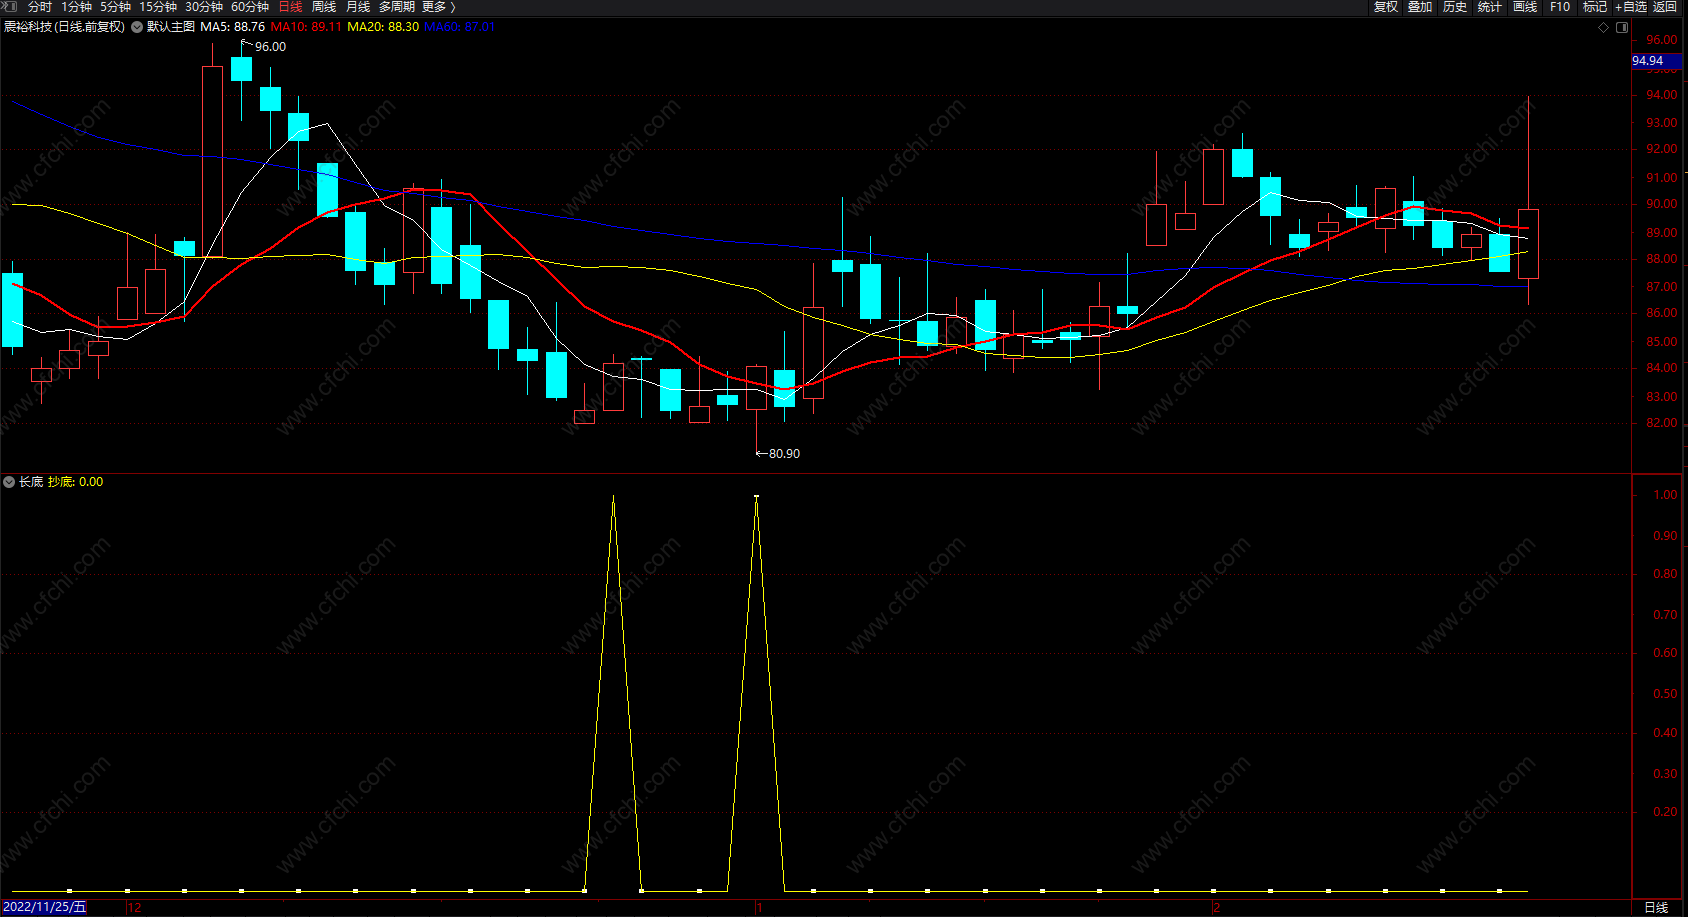
Task: Select the 5分钟 period tab
Action: [x=116, y=7]
